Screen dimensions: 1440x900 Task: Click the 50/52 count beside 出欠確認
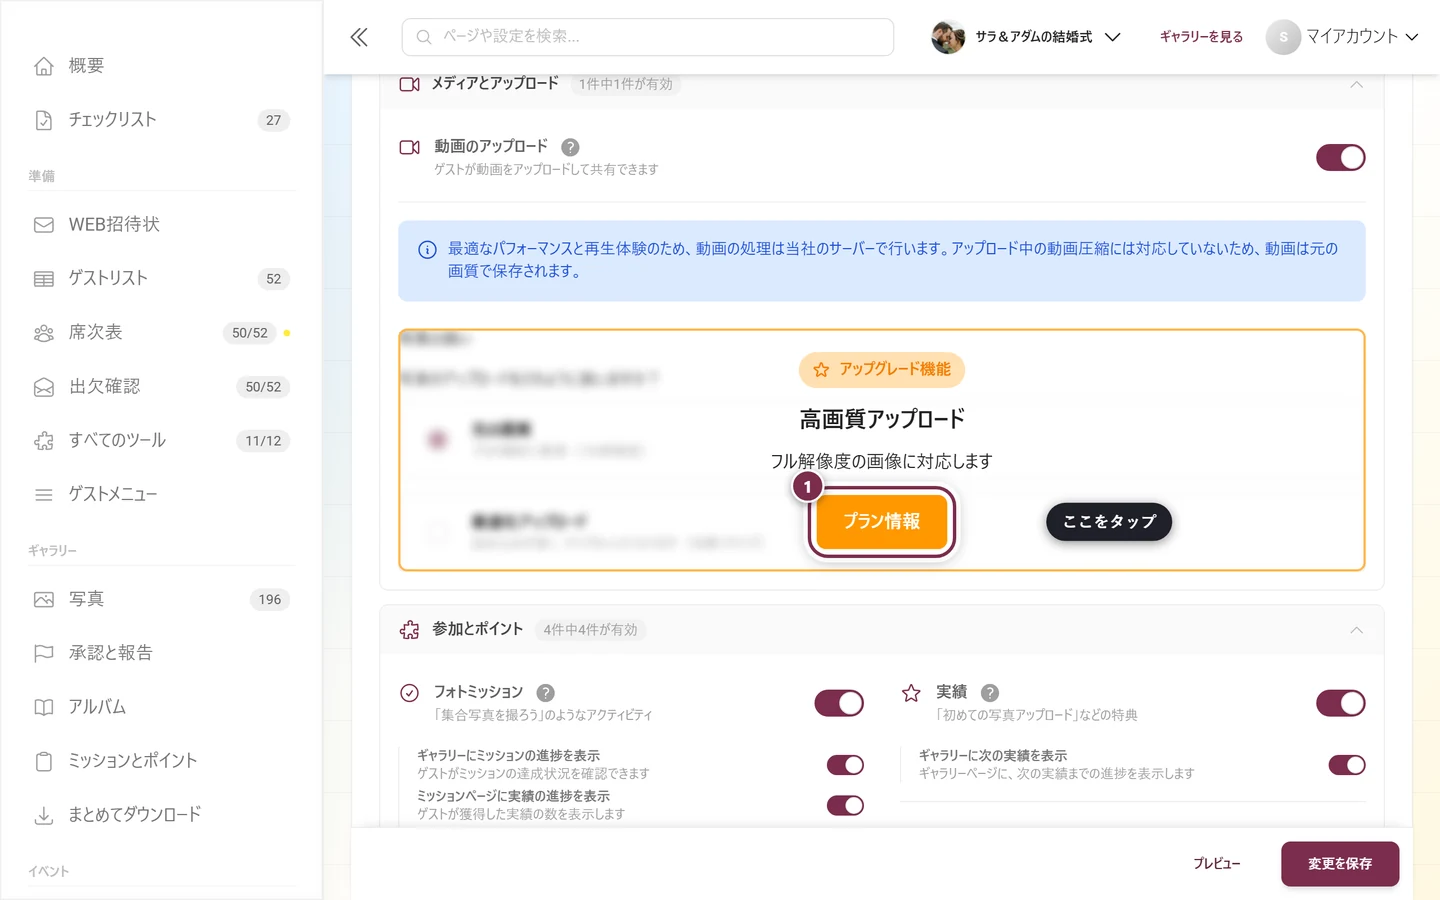pyautogui.click(x=263, y=387)
